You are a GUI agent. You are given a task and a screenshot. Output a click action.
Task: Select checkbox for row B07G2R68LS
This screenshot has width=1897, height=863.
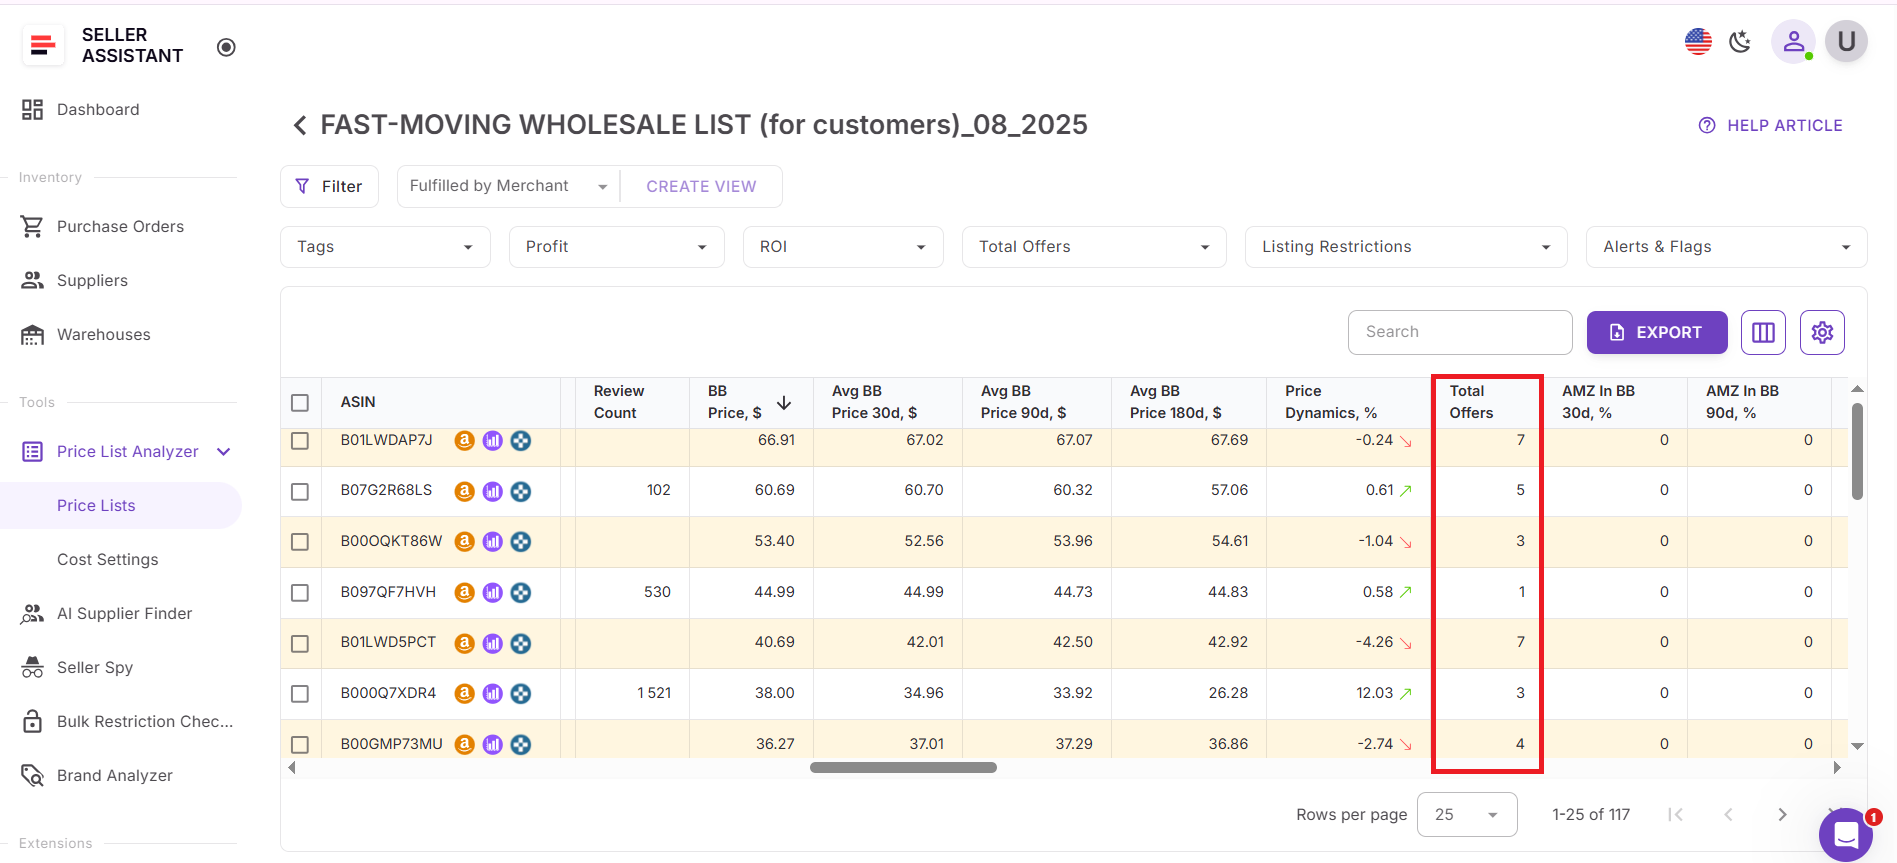(x=300, y=491)
